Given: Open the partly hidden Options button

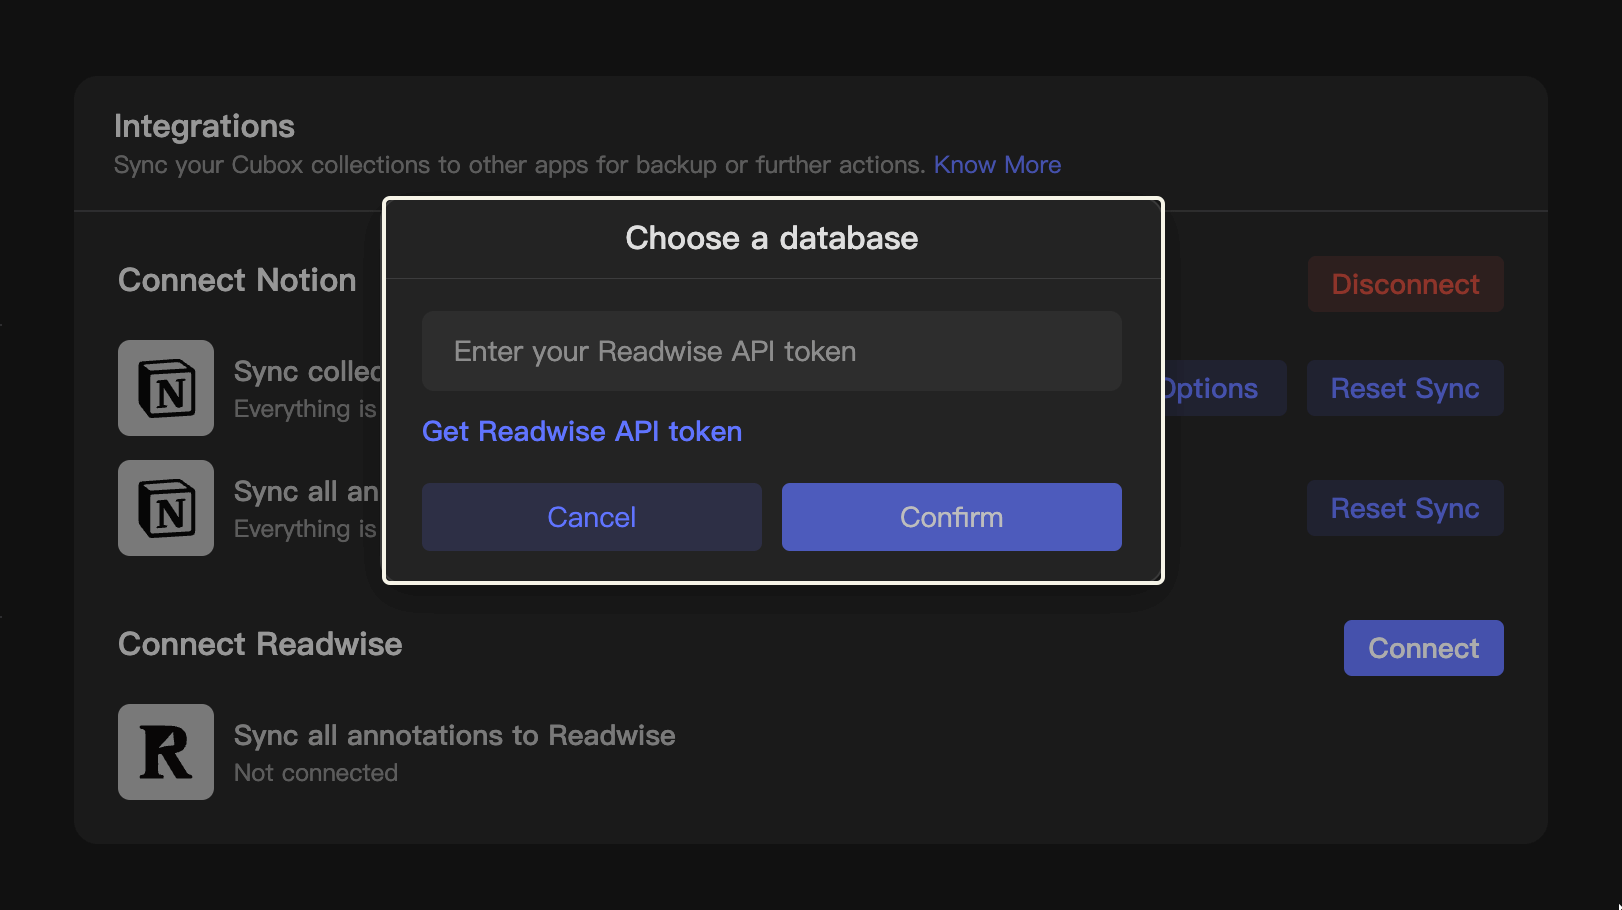Looking at the screenshot, I should click(x=1224, y=388).
